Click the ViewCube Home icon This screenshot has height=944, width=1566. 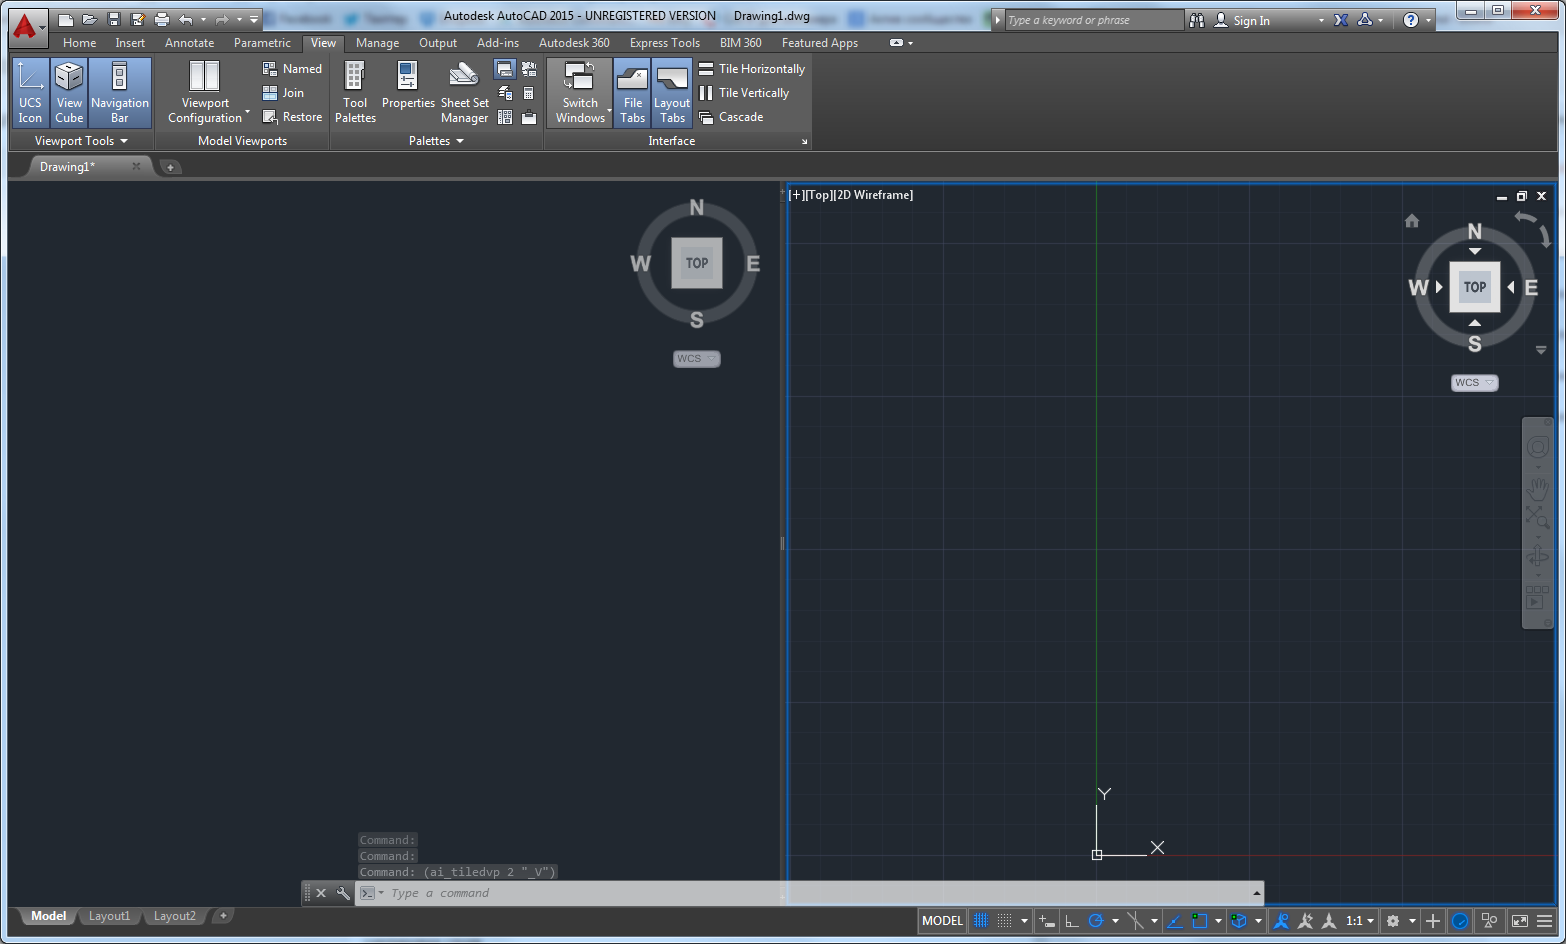(1412, 221)
